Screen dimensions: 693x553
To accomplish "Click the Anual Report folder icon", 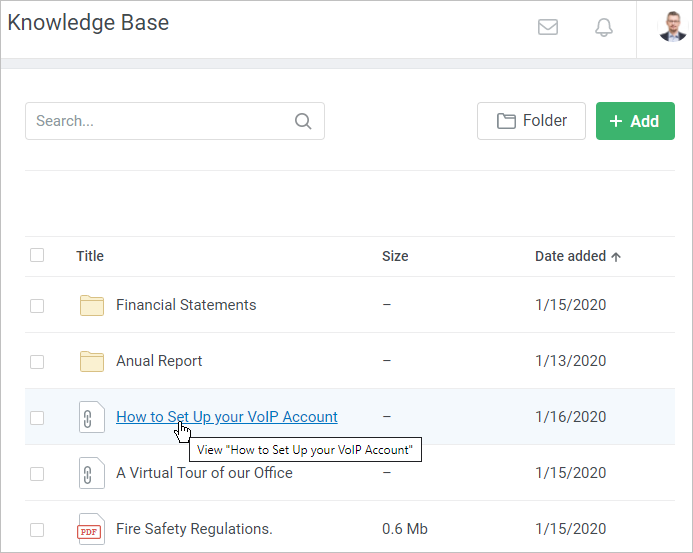I will pyautogui.click(x=92, y=361).
